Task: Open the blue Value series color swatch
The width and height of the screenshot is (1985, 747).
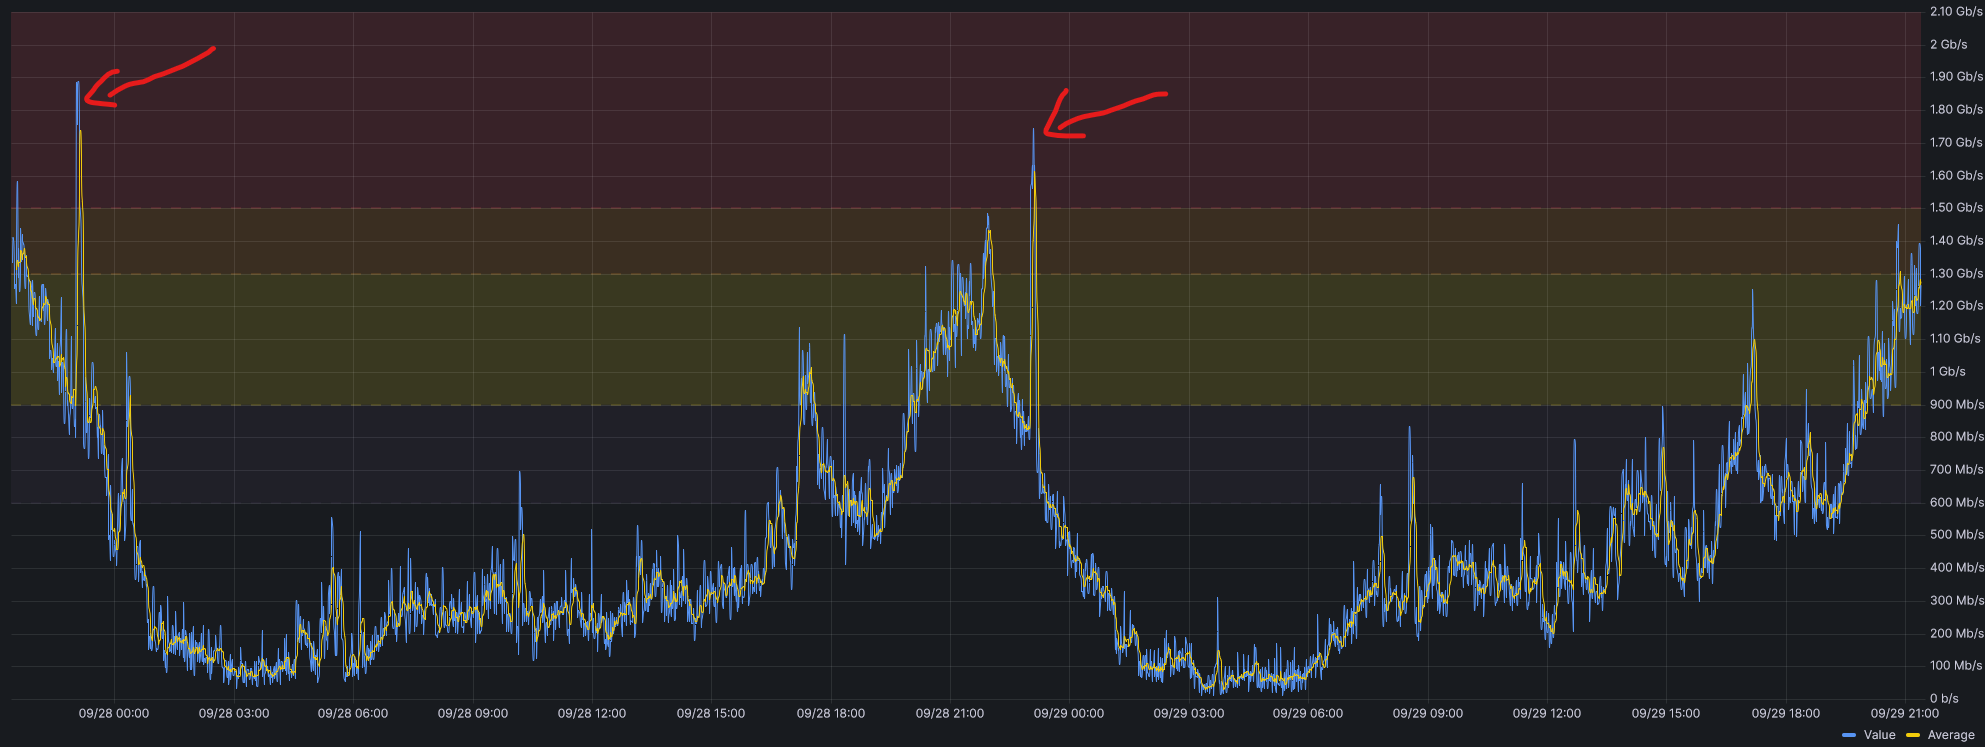Action: (1849, 735)
